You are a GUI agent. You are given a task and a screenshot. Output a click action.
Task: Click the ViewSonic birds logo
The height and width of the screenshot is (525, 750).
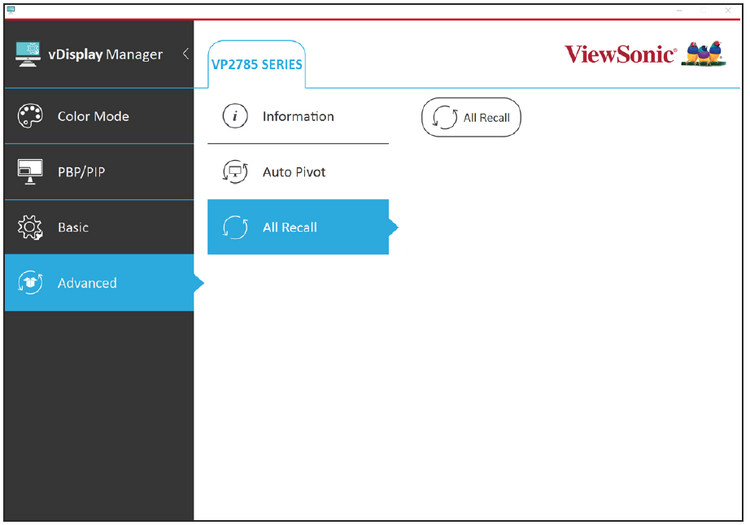(x=704, y=54)
